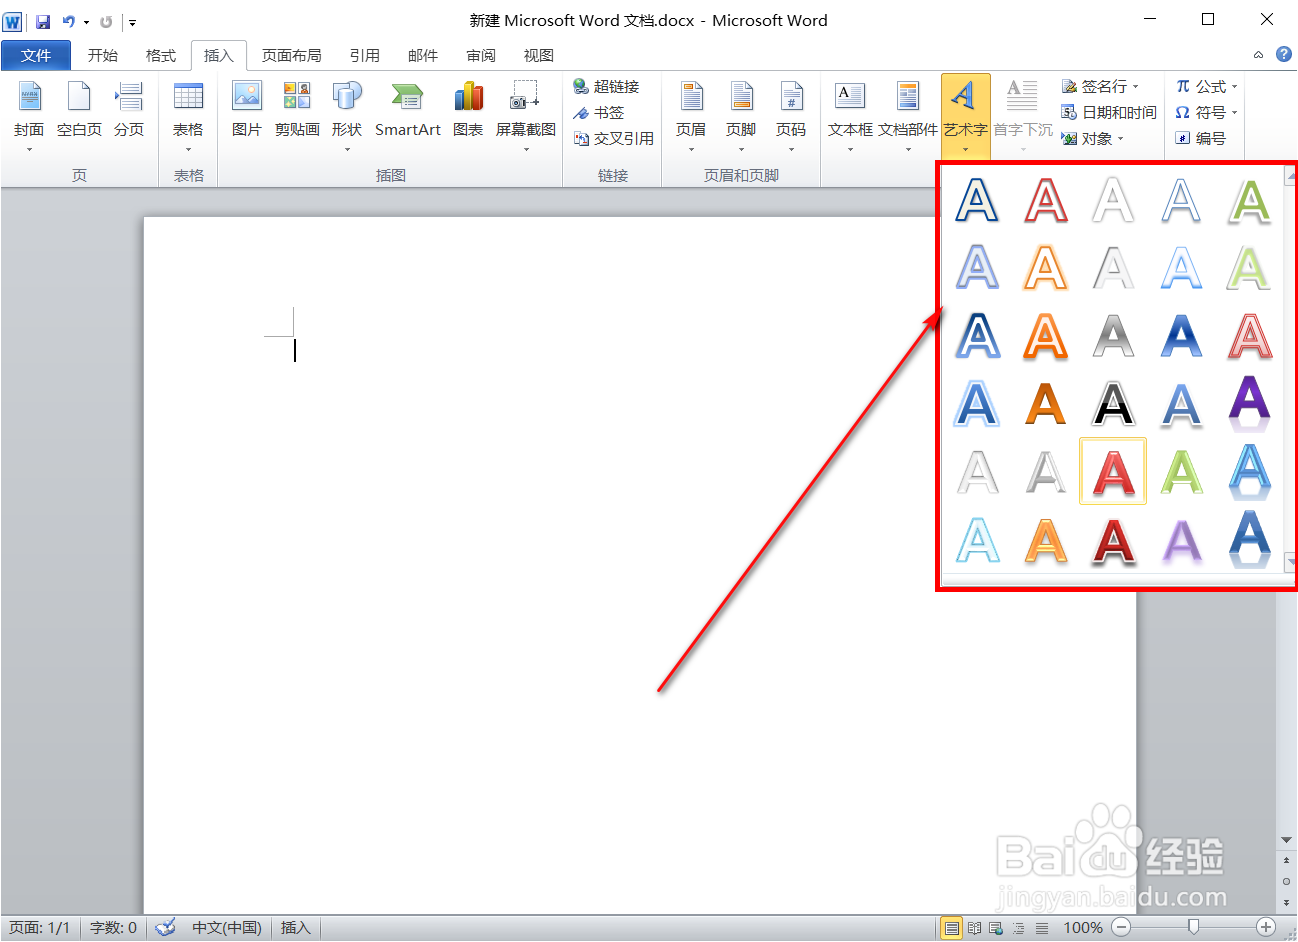1298x942 pixels.
Task: Zoom in with the plus button
Action: pyautogui.click(x=1266, y=928)
